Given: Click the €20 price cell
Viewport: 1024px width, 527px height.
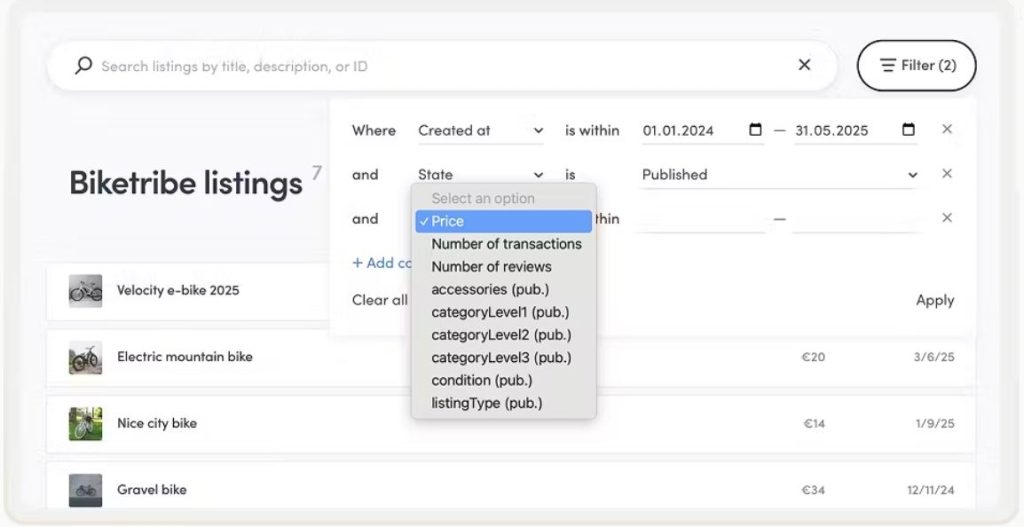Looking at the screenshot, I should click(813, 357).
